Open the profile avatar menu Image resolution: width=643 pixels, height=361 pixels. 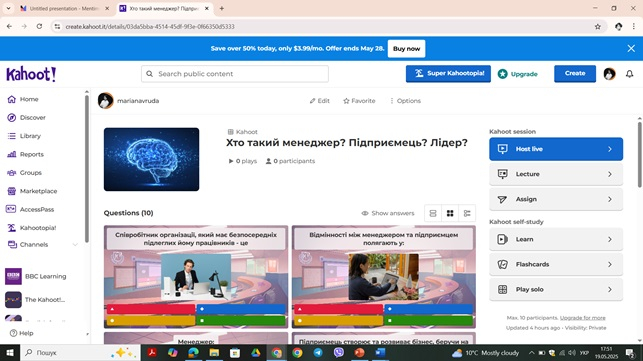609,74
